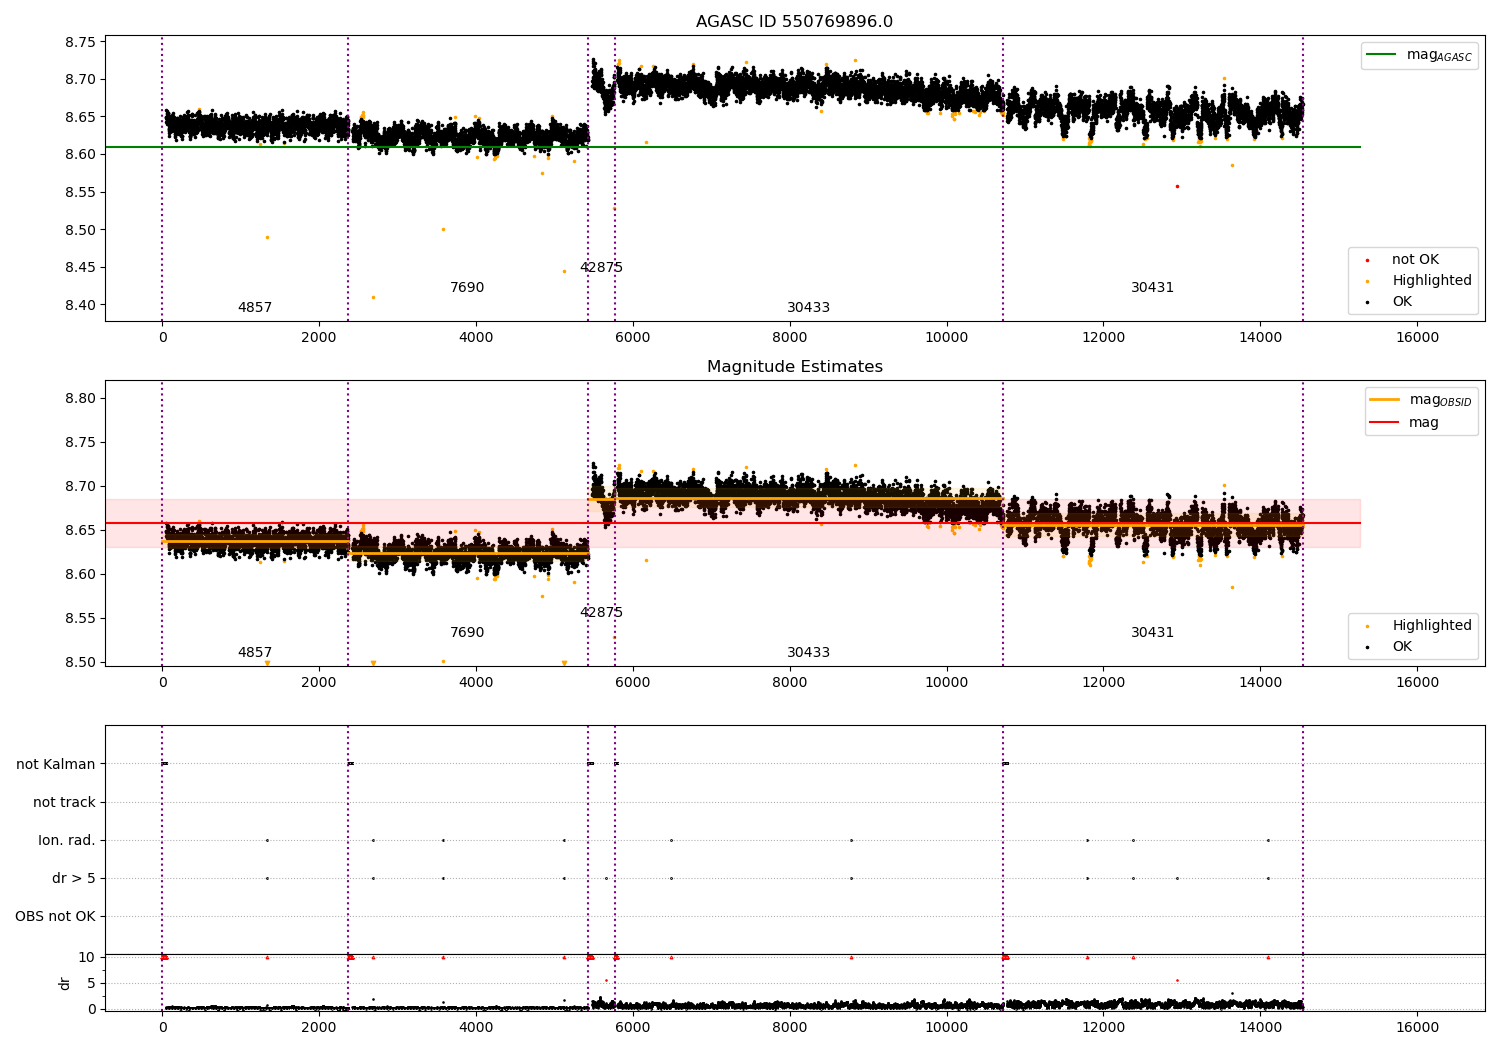This screenshot has width=1500, height=1050.
Task: Click the title 'AGASC ID 550769896.0'
Action: click(794, 22)
